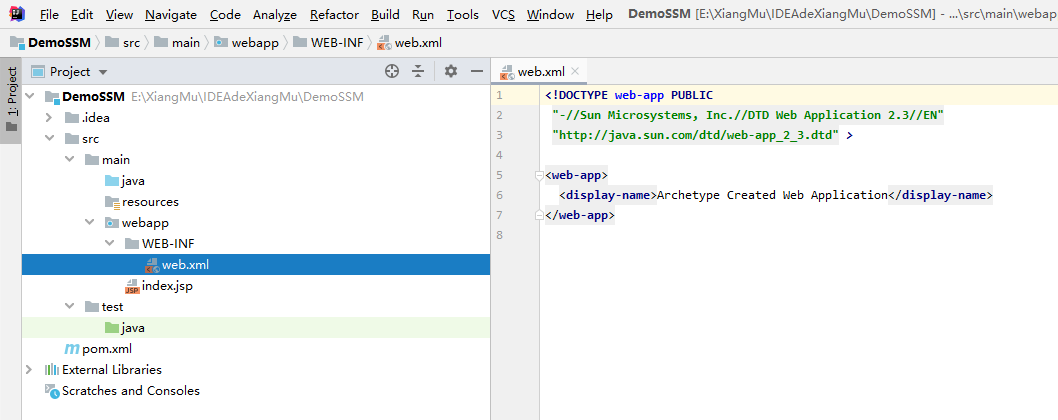
Task: Click the webapp folder icon in breadcrumb
Action: [221, 43]
